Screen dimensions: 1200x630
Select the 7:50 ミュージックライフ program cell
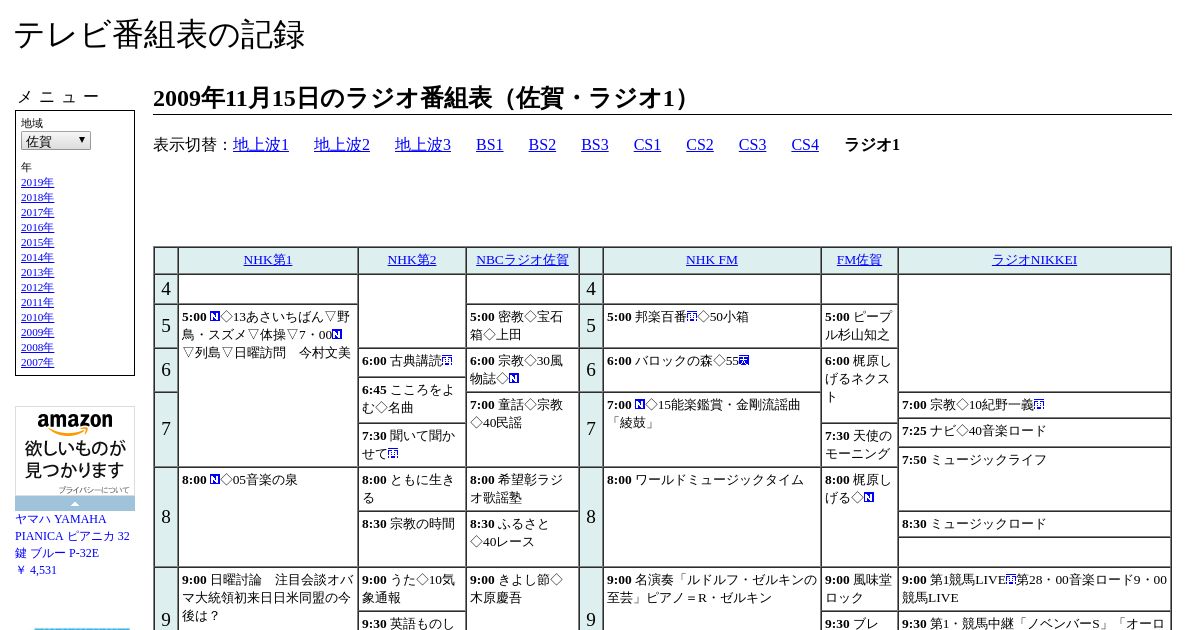1034,479
